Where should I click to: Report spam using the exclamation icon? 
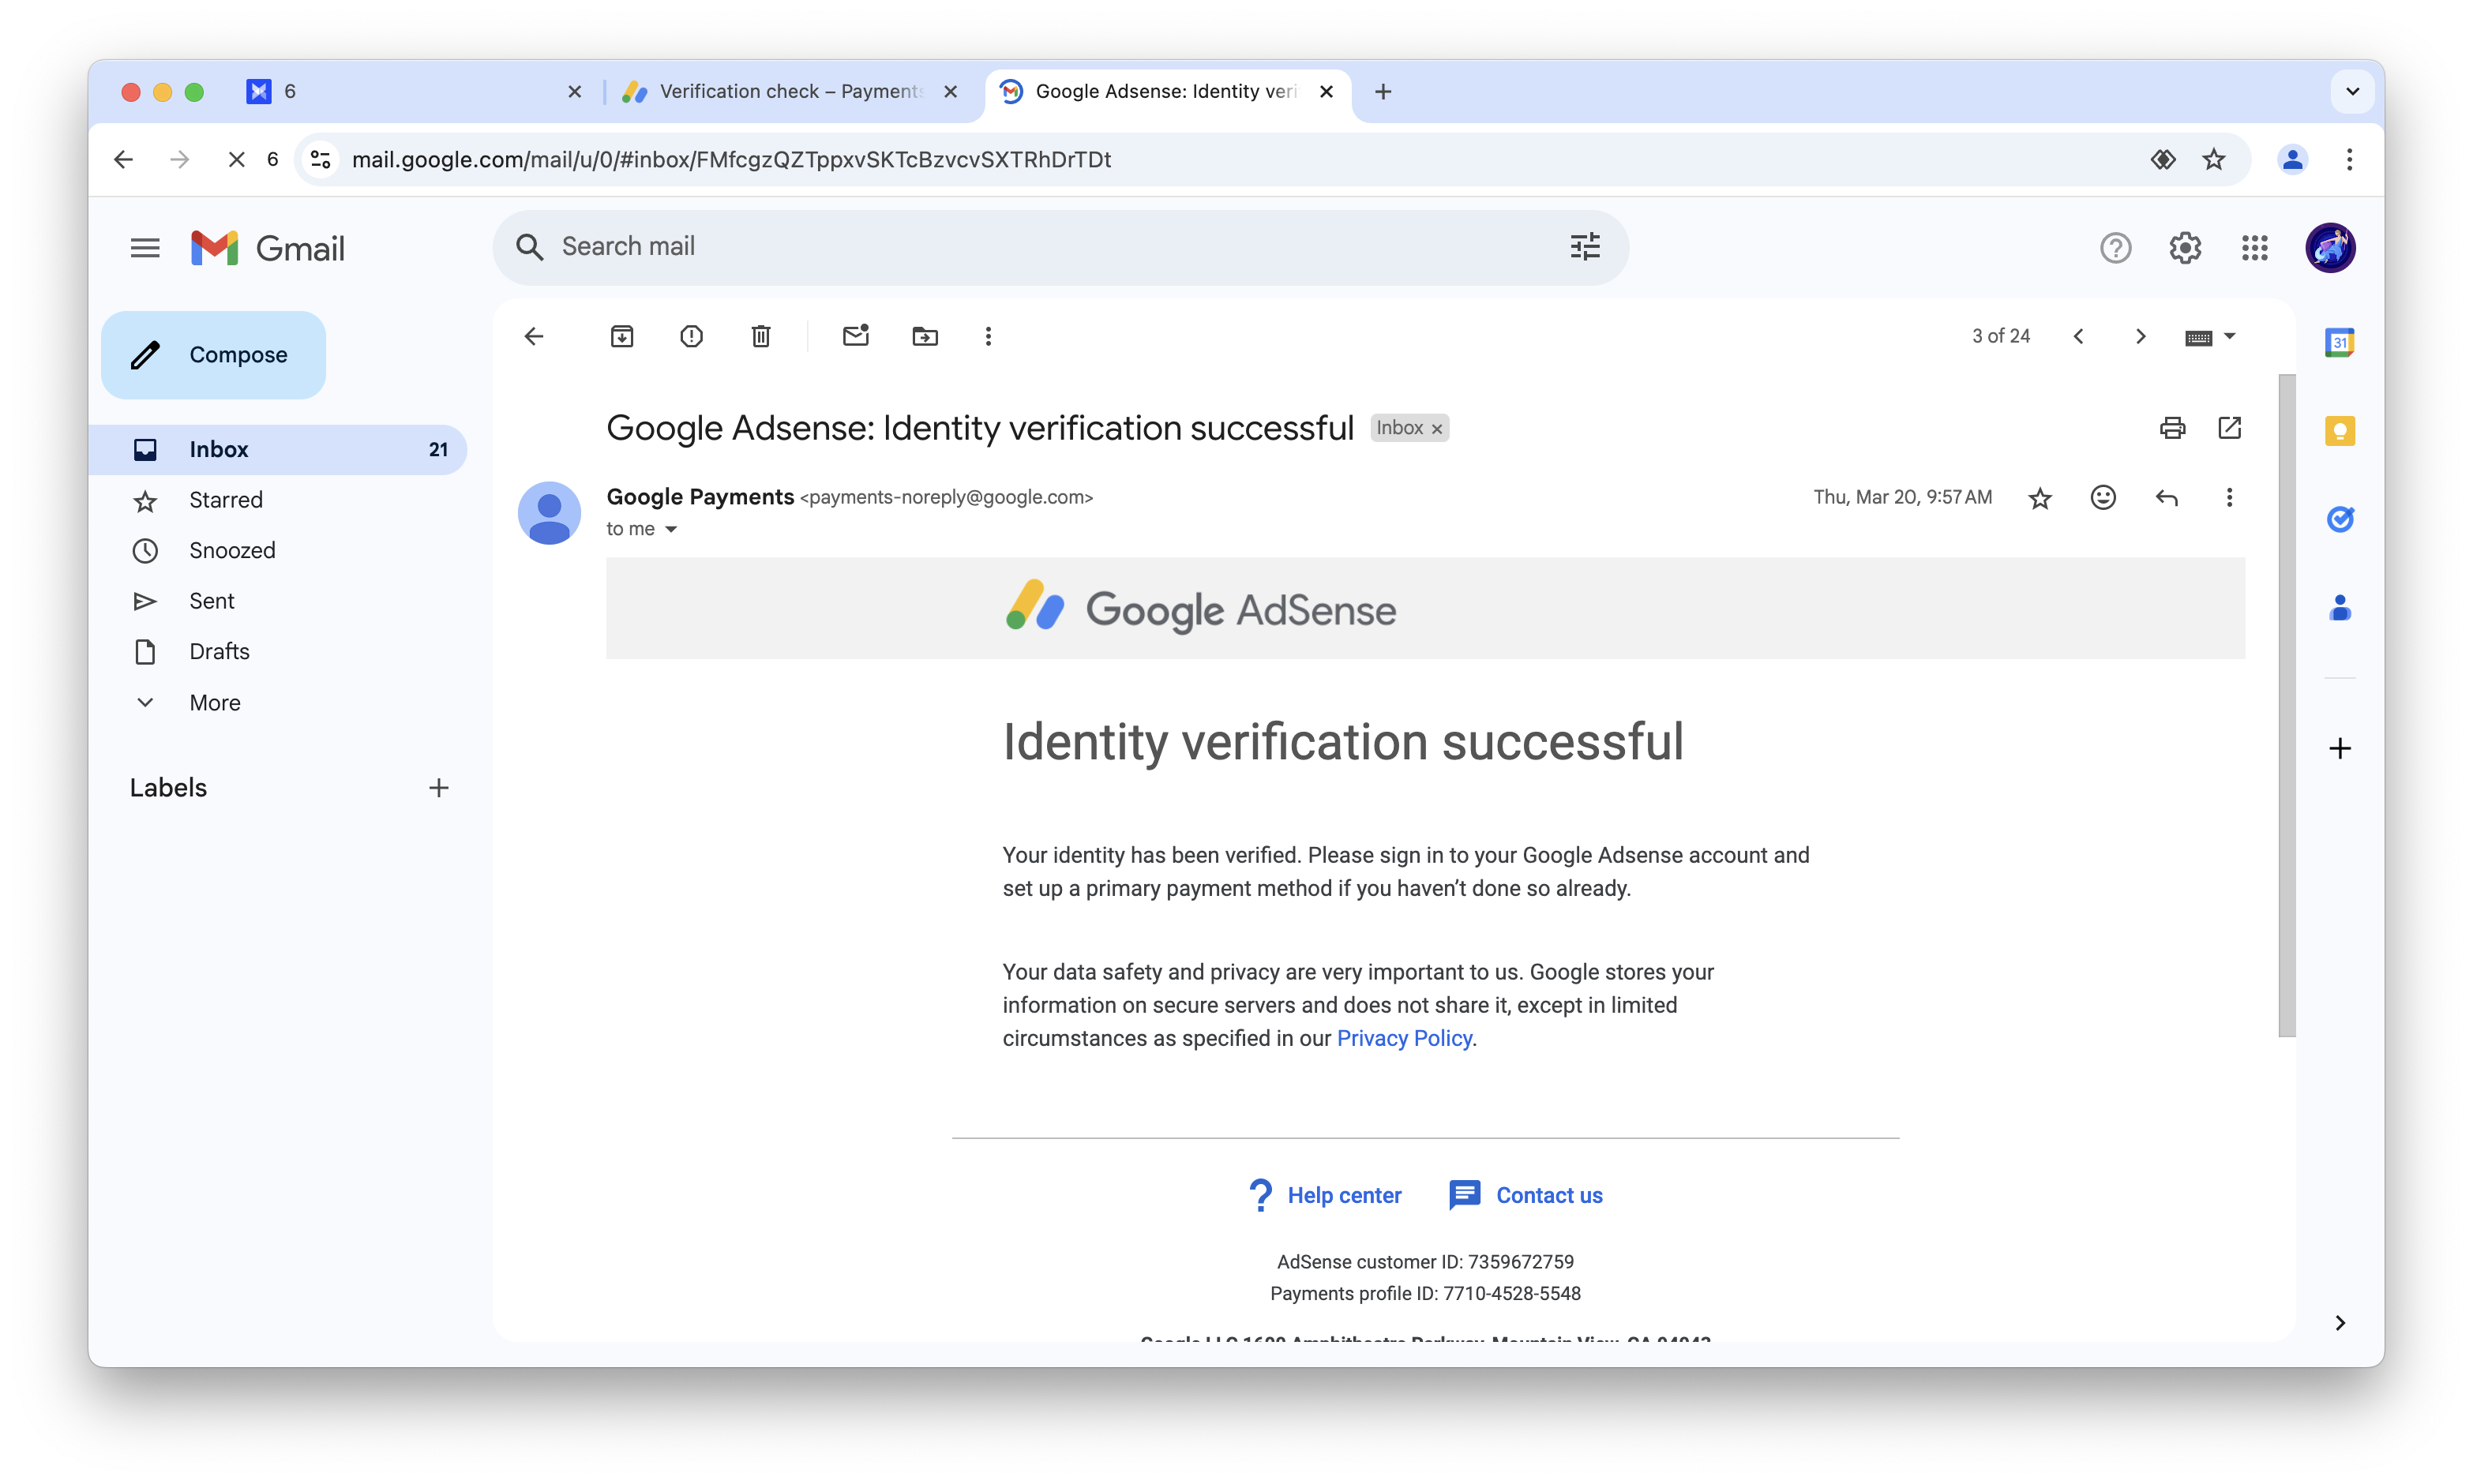[x=691, y=336]
